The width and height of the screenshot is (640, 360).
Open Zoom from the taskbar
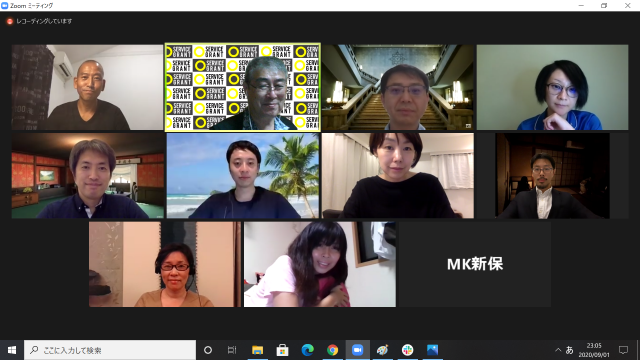(358, 350)
